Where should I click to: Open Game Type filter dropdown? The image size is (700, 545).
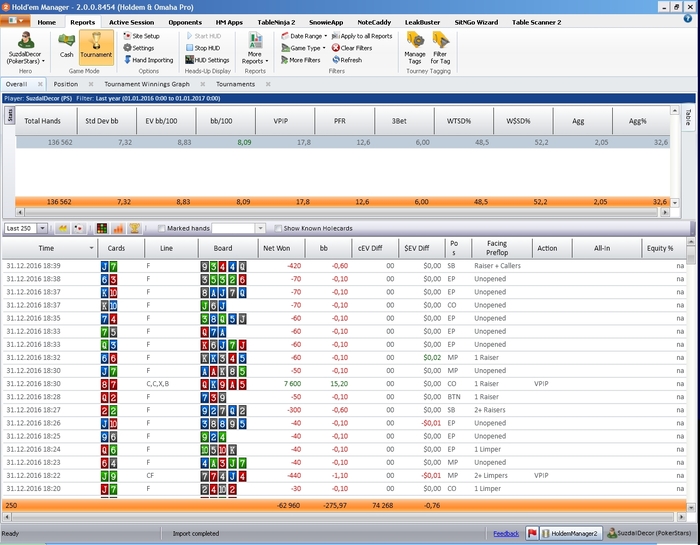[x=303, y=48]
